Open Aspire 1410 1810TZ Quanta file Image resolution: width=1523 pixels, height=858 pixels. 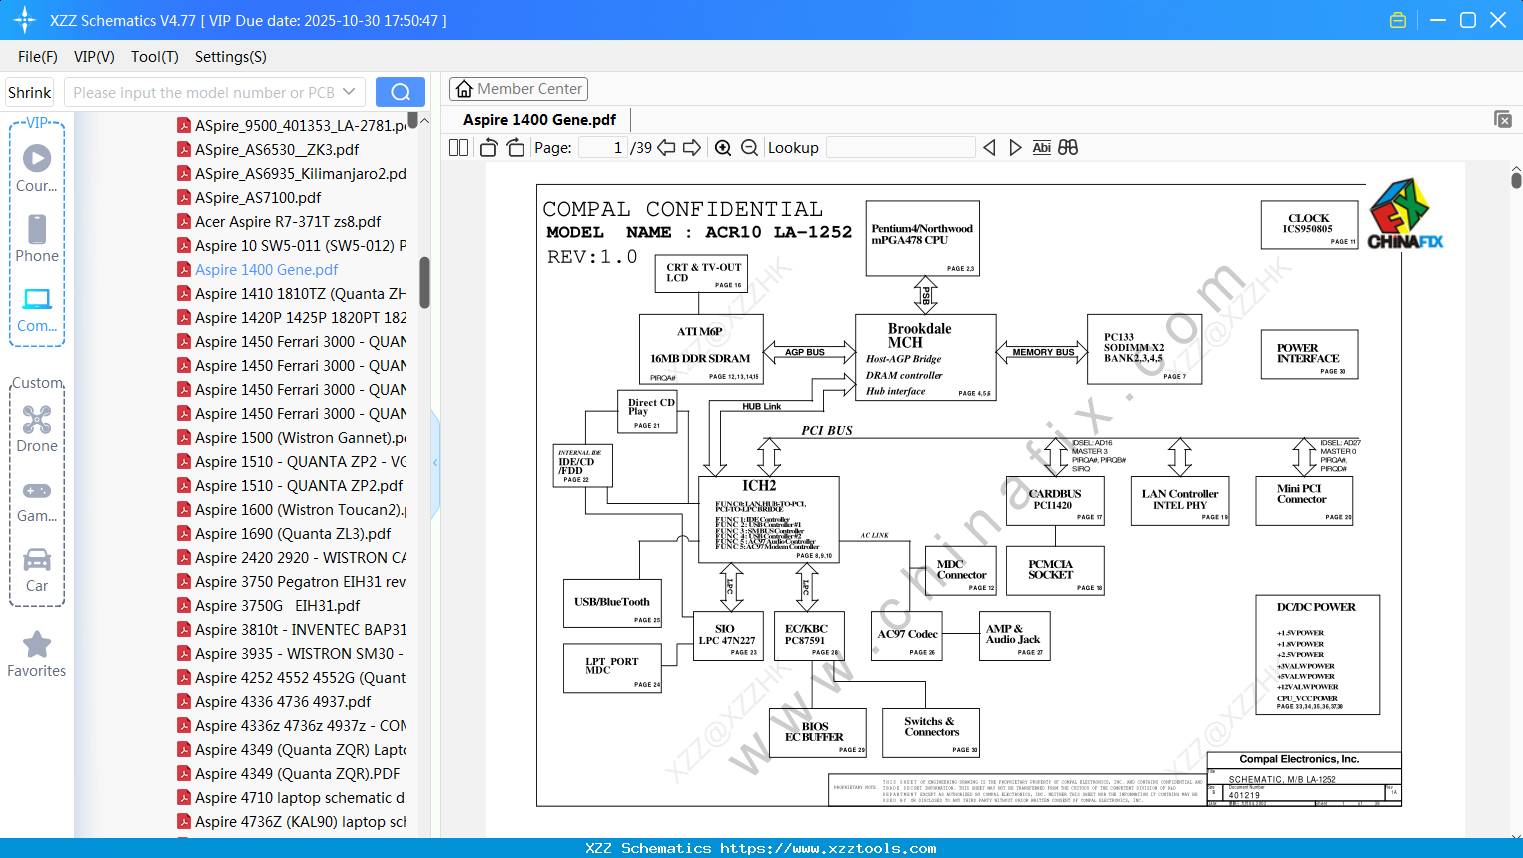(x=292, y=294)
